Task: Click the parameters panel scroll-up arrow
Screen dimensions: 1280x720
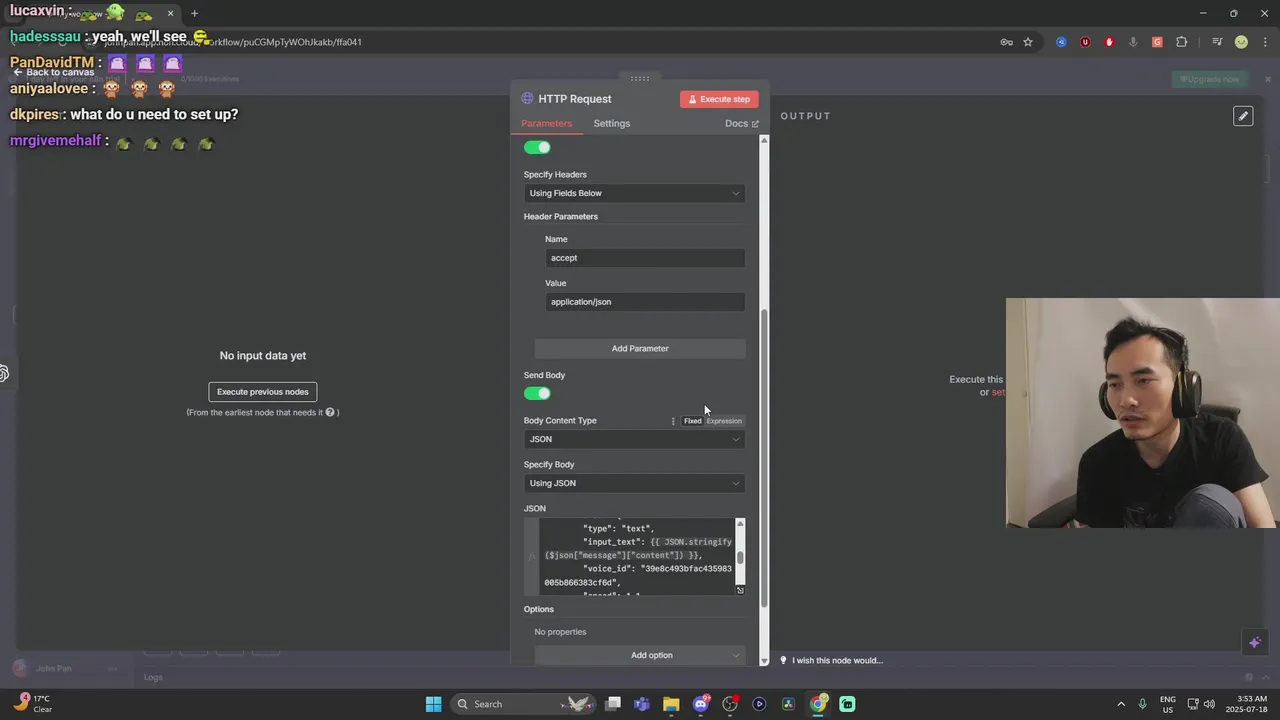Action: coord(764,140)
